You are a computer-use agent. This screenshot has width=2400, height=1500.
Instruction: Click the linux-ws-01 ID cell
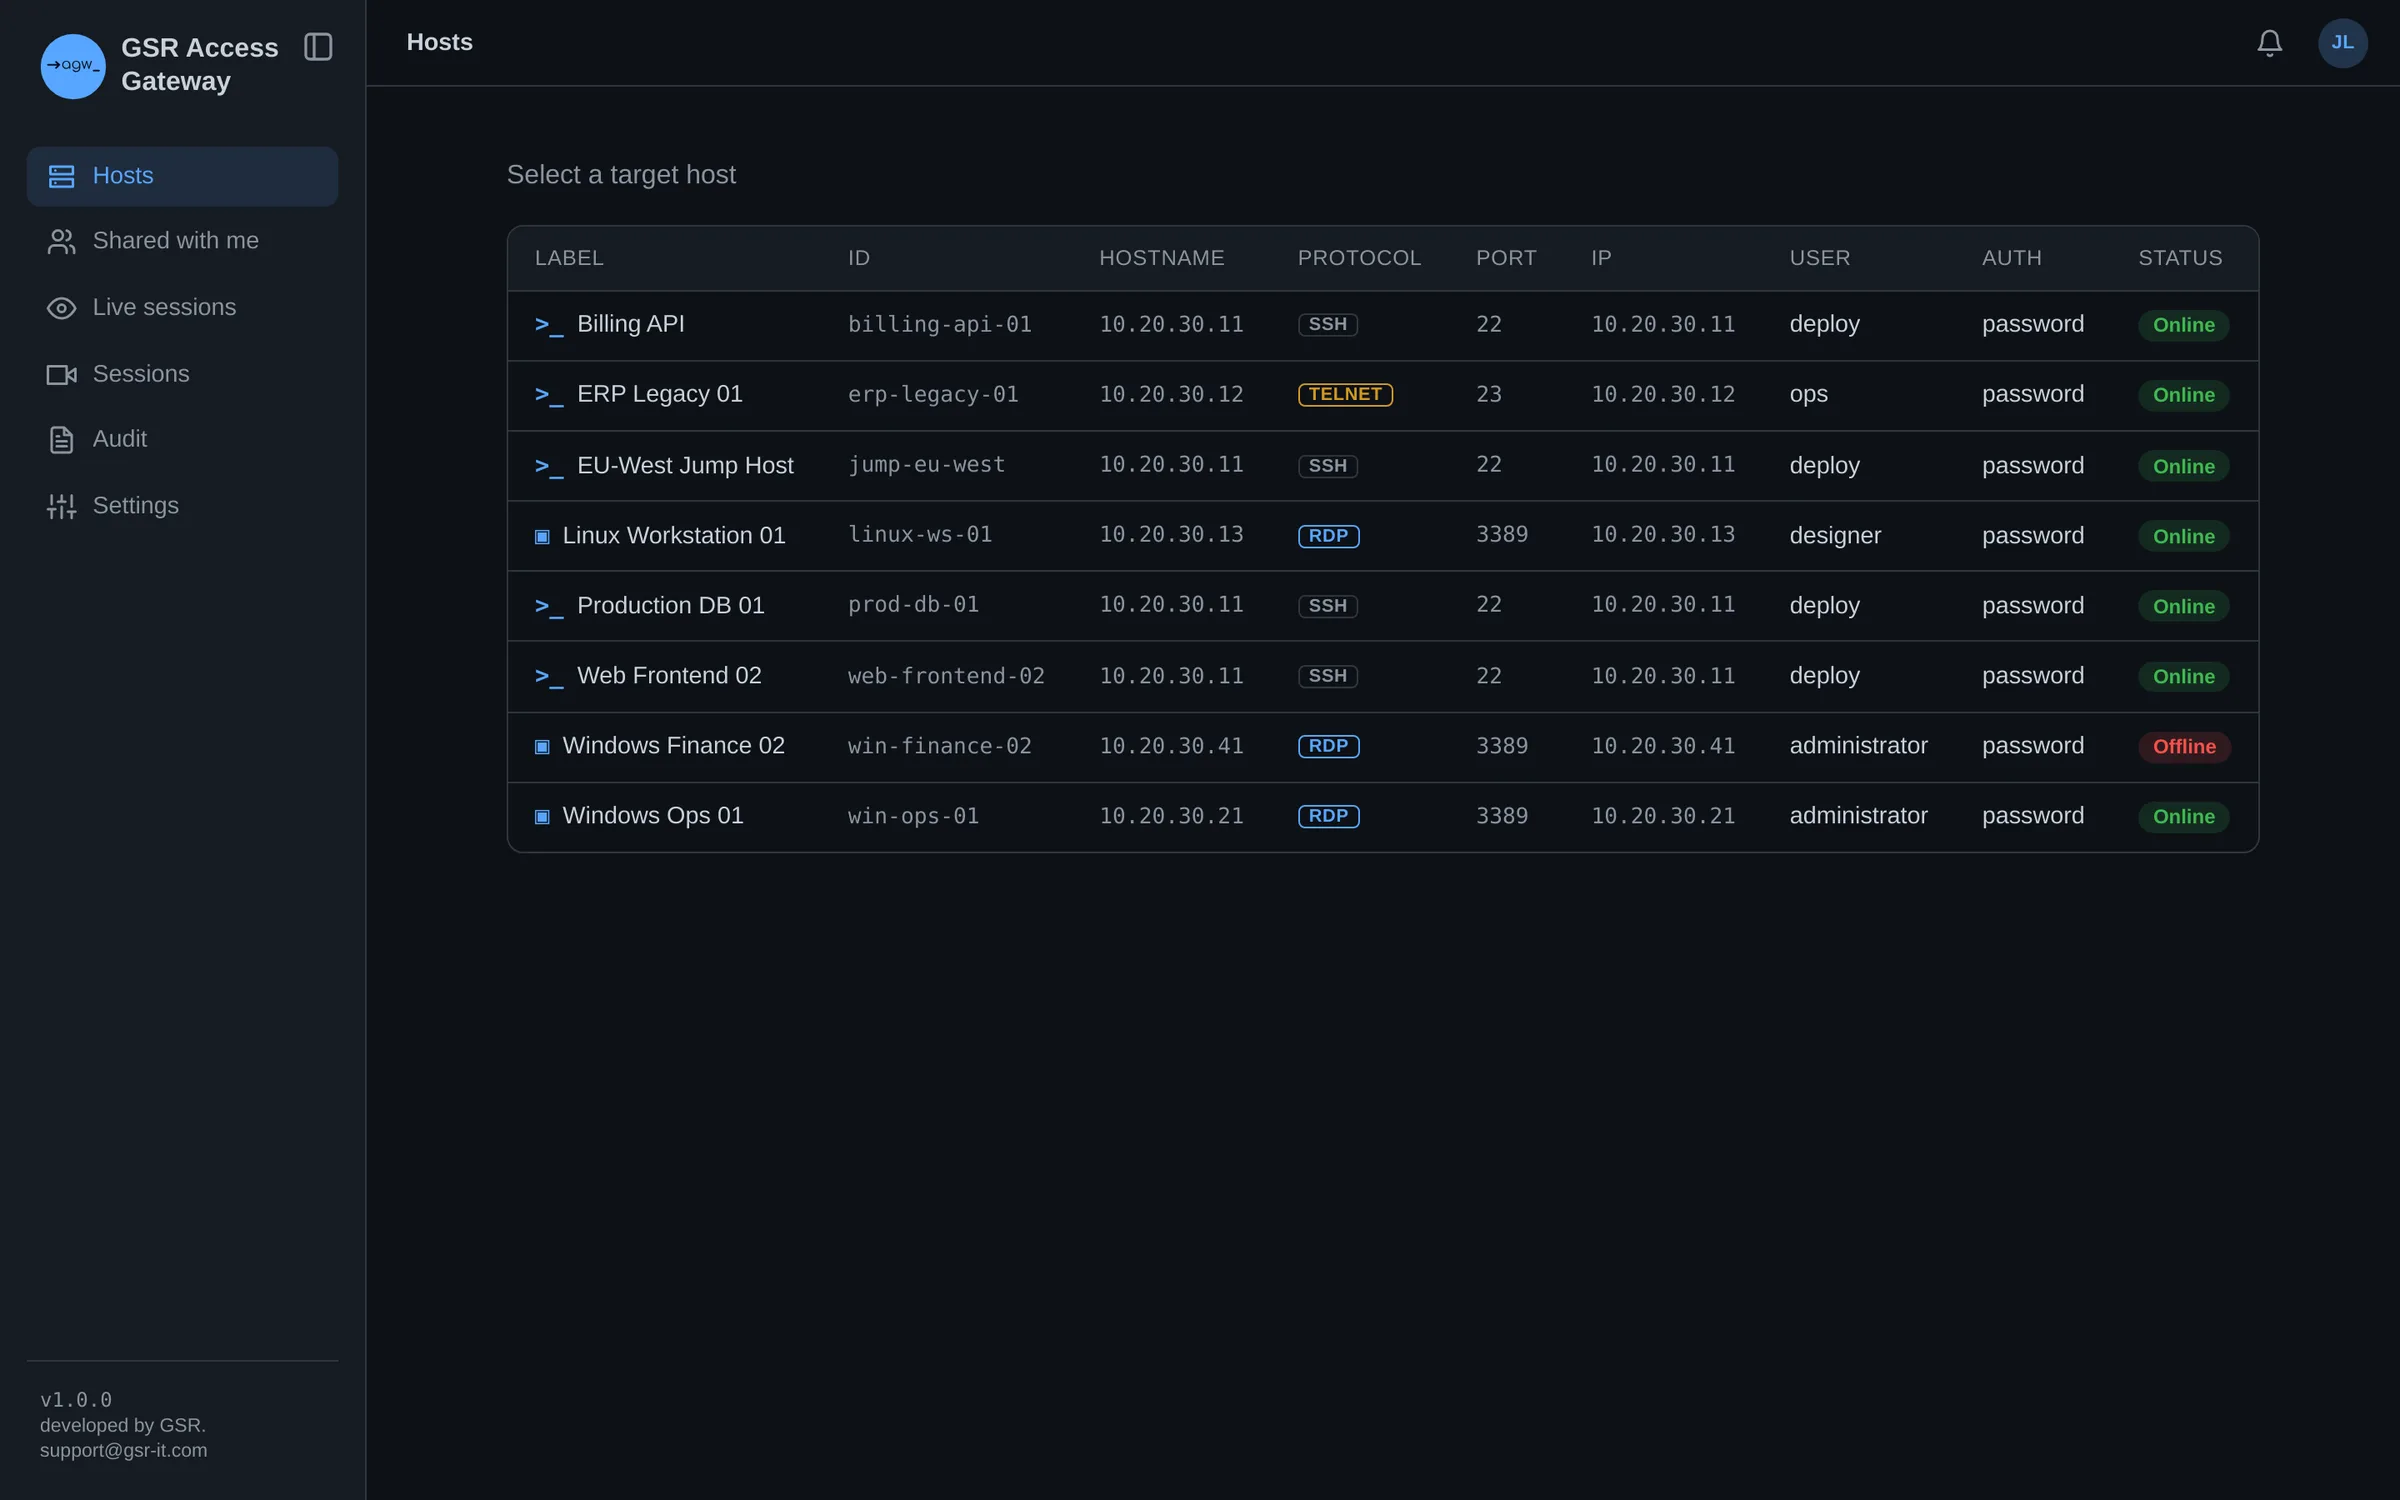point(920,535)
